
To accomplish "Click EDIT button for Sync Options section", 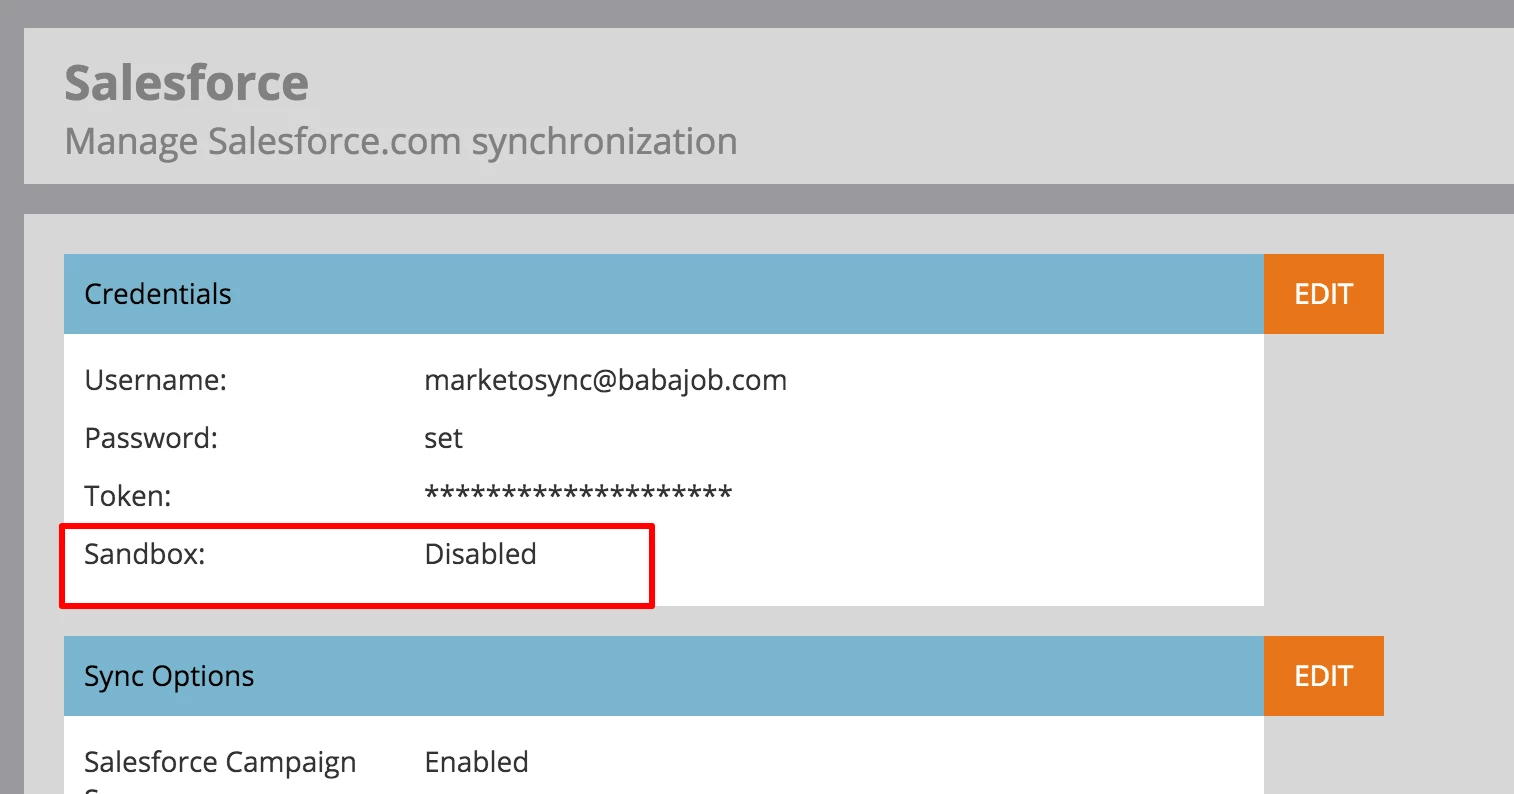I will tap(1323, 676).
